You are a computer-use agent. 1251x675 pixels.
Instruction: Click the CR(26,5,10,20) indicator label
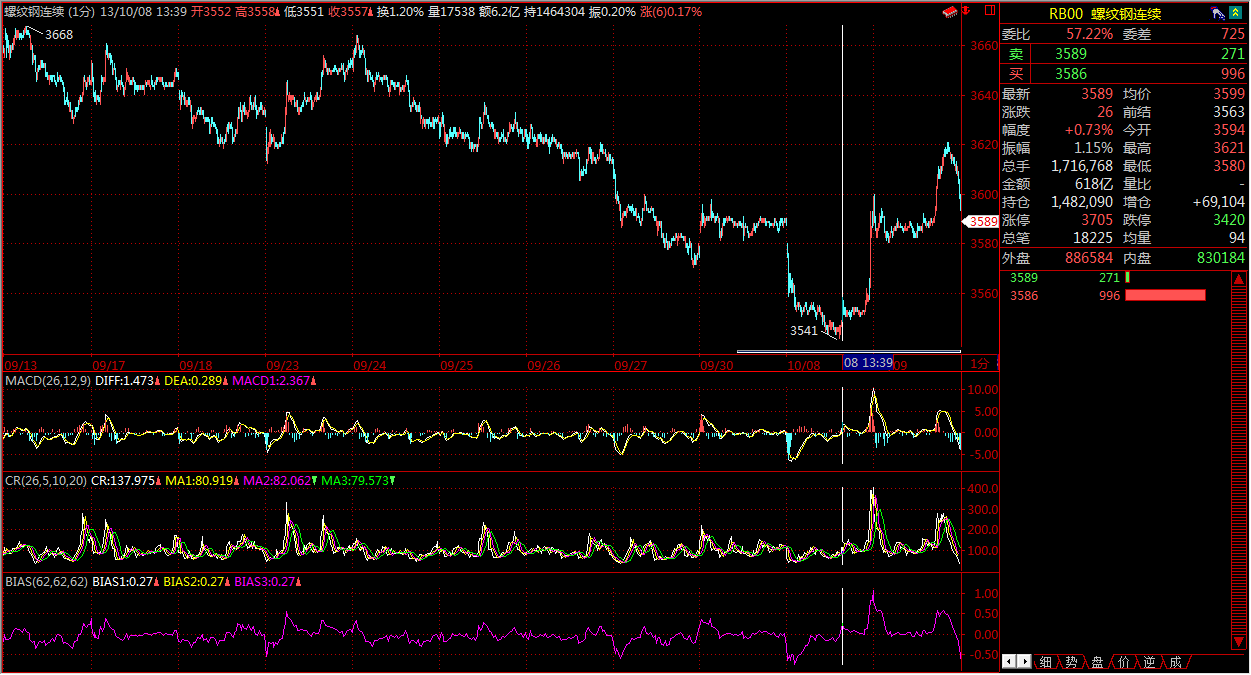(x=45, y=481)
